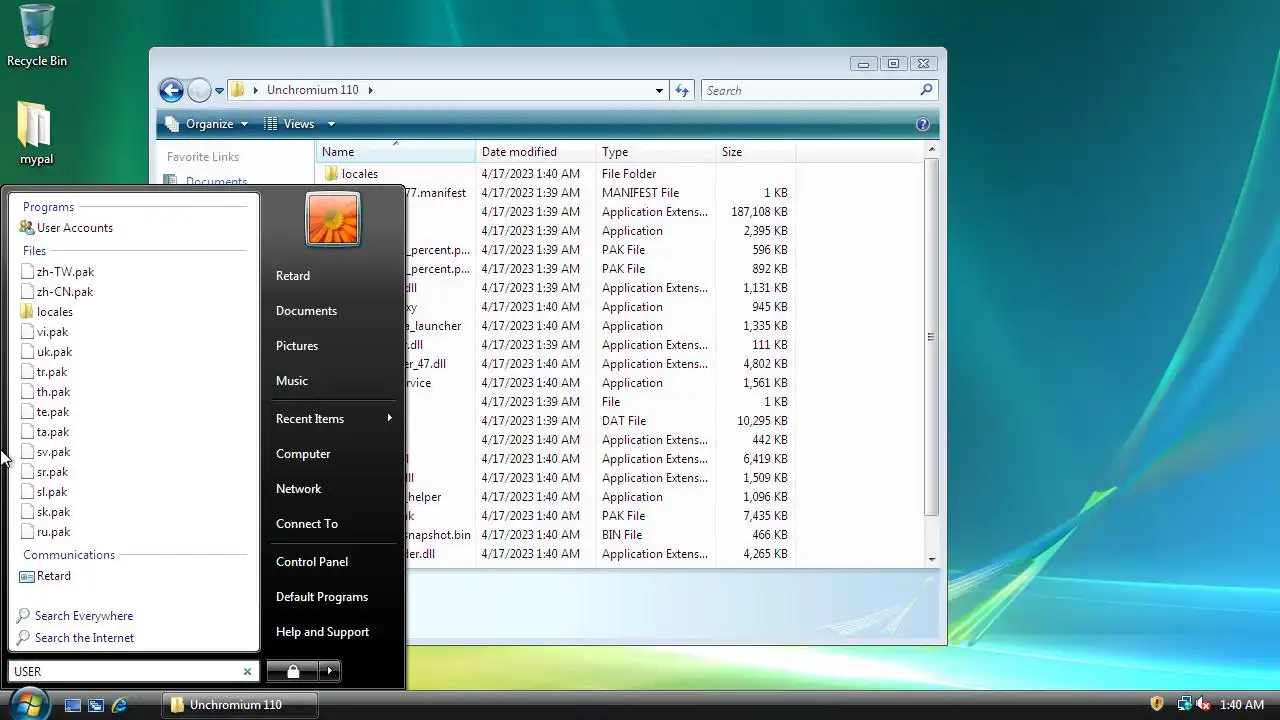Click the Explorer vertical scrollbar thumb
1280x720 pixels.
click(x=931, y=336)
